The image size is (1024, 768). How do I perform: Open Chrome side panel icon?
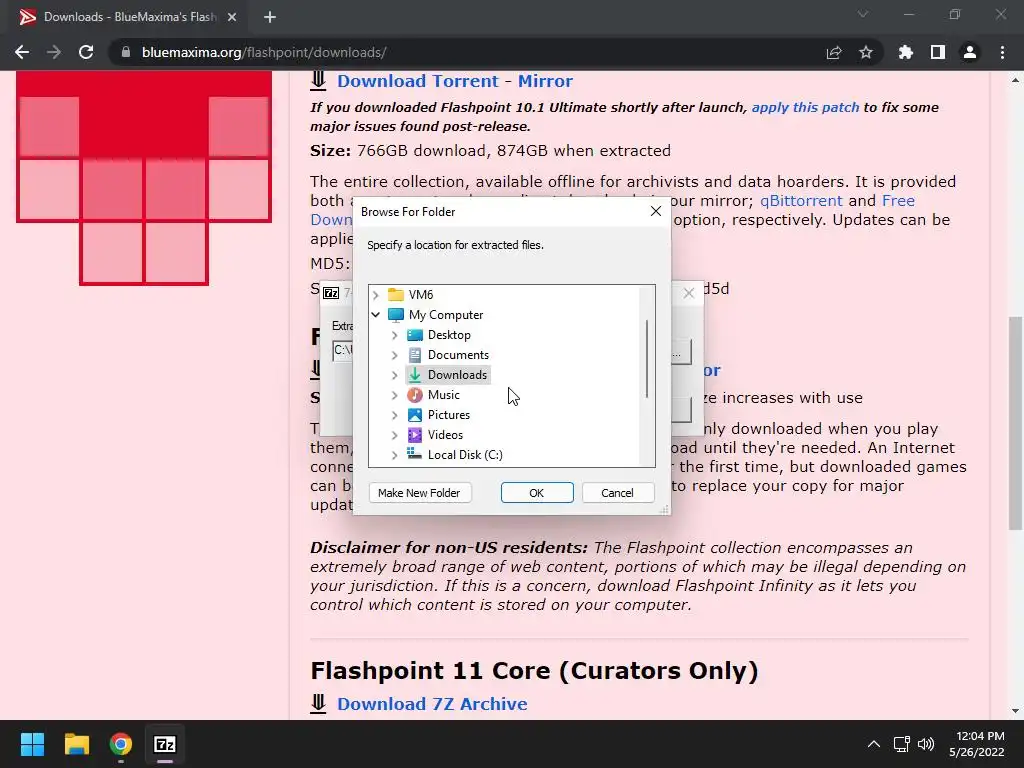tap(938, 52)
